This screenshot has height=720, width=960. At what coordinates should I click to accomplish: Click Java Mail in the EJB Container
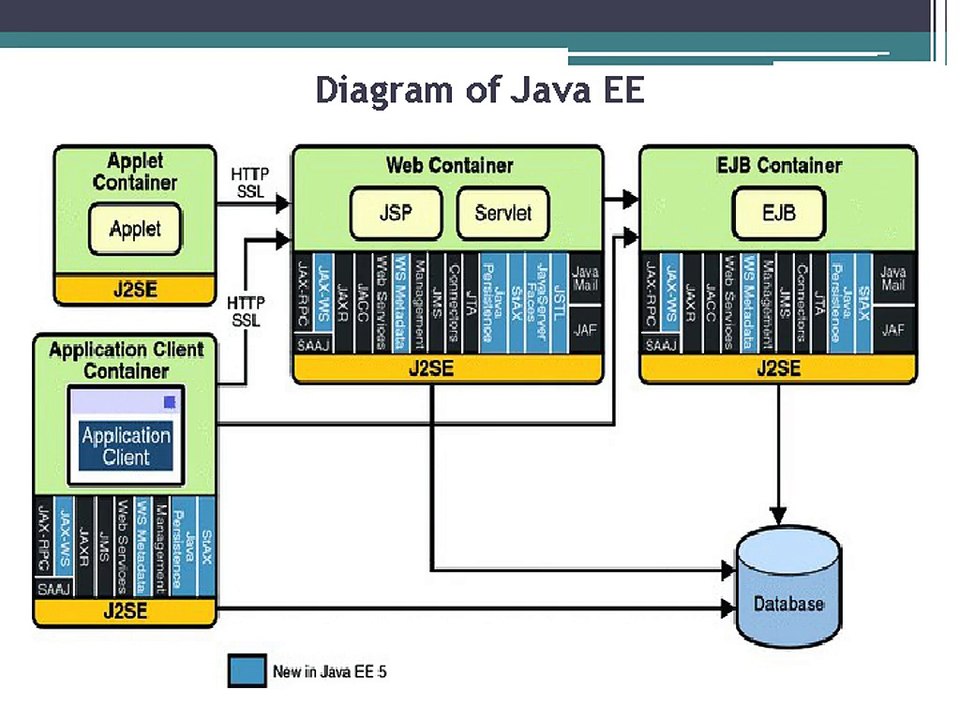click(893, 279)
